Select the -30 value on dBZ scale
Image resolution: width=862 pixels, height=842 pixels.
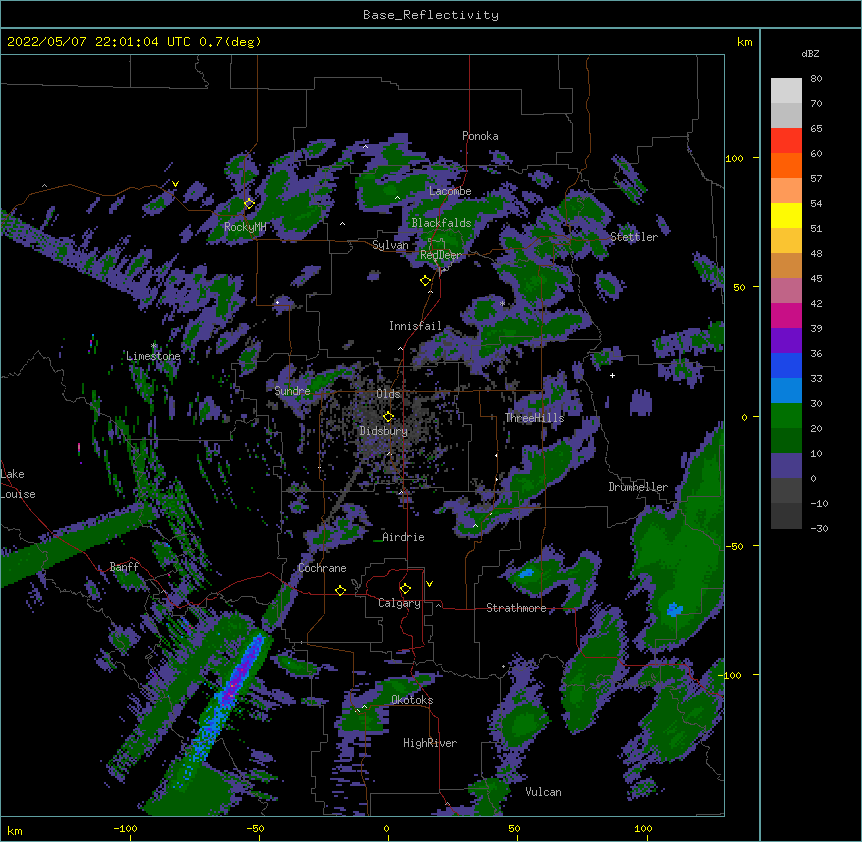point(819,529)
